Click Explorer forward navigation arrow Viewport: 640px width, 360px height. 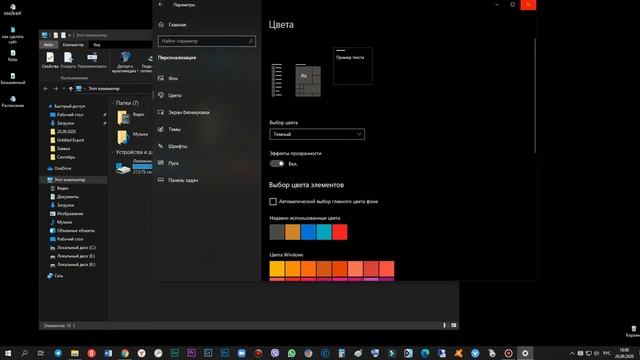(56, 89)
